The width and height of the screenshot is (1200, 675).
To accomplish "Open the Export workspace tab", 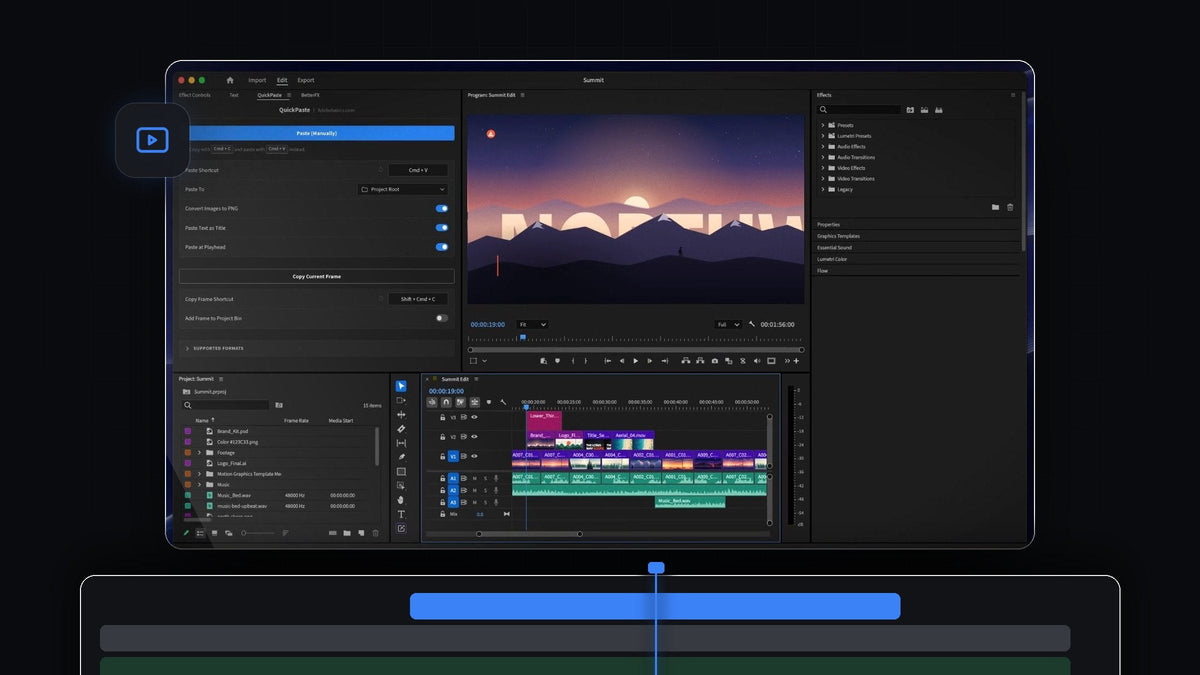I will coord(306,80).
